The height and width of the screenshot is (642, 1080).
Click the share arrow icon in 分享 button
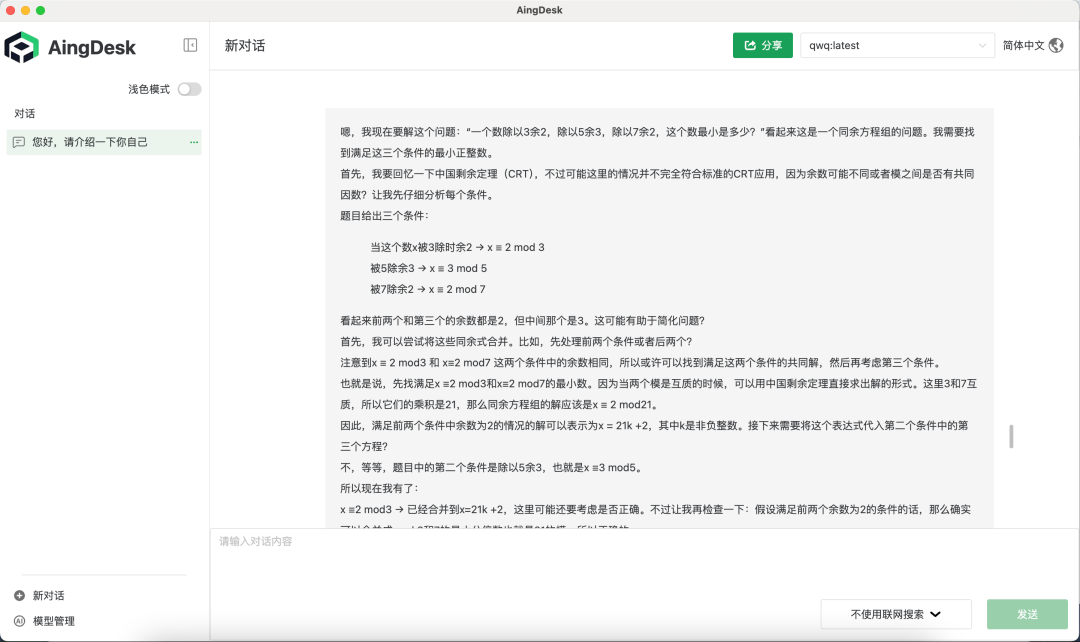coord(750,45)
